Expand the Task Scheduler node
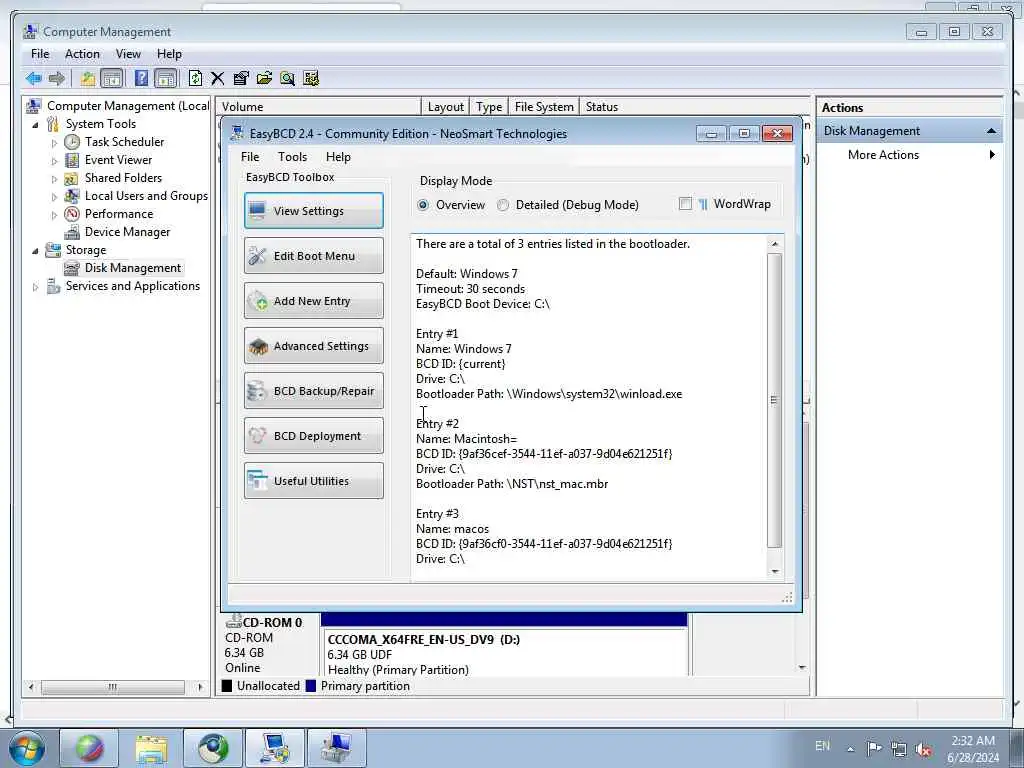Screen dimensions: 1024x768 pos(54,142)
